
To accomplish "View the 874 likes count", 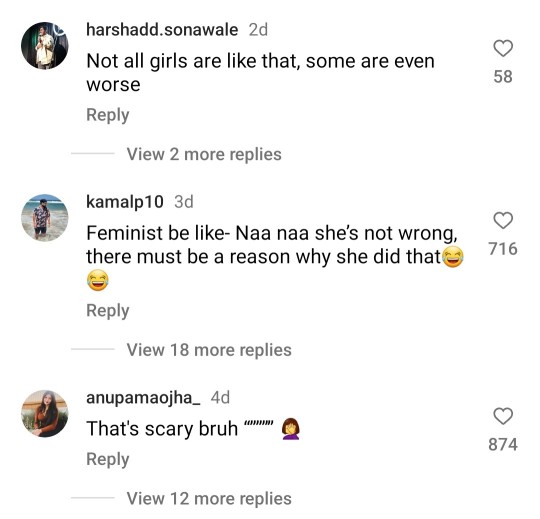I will coord(503,444).
